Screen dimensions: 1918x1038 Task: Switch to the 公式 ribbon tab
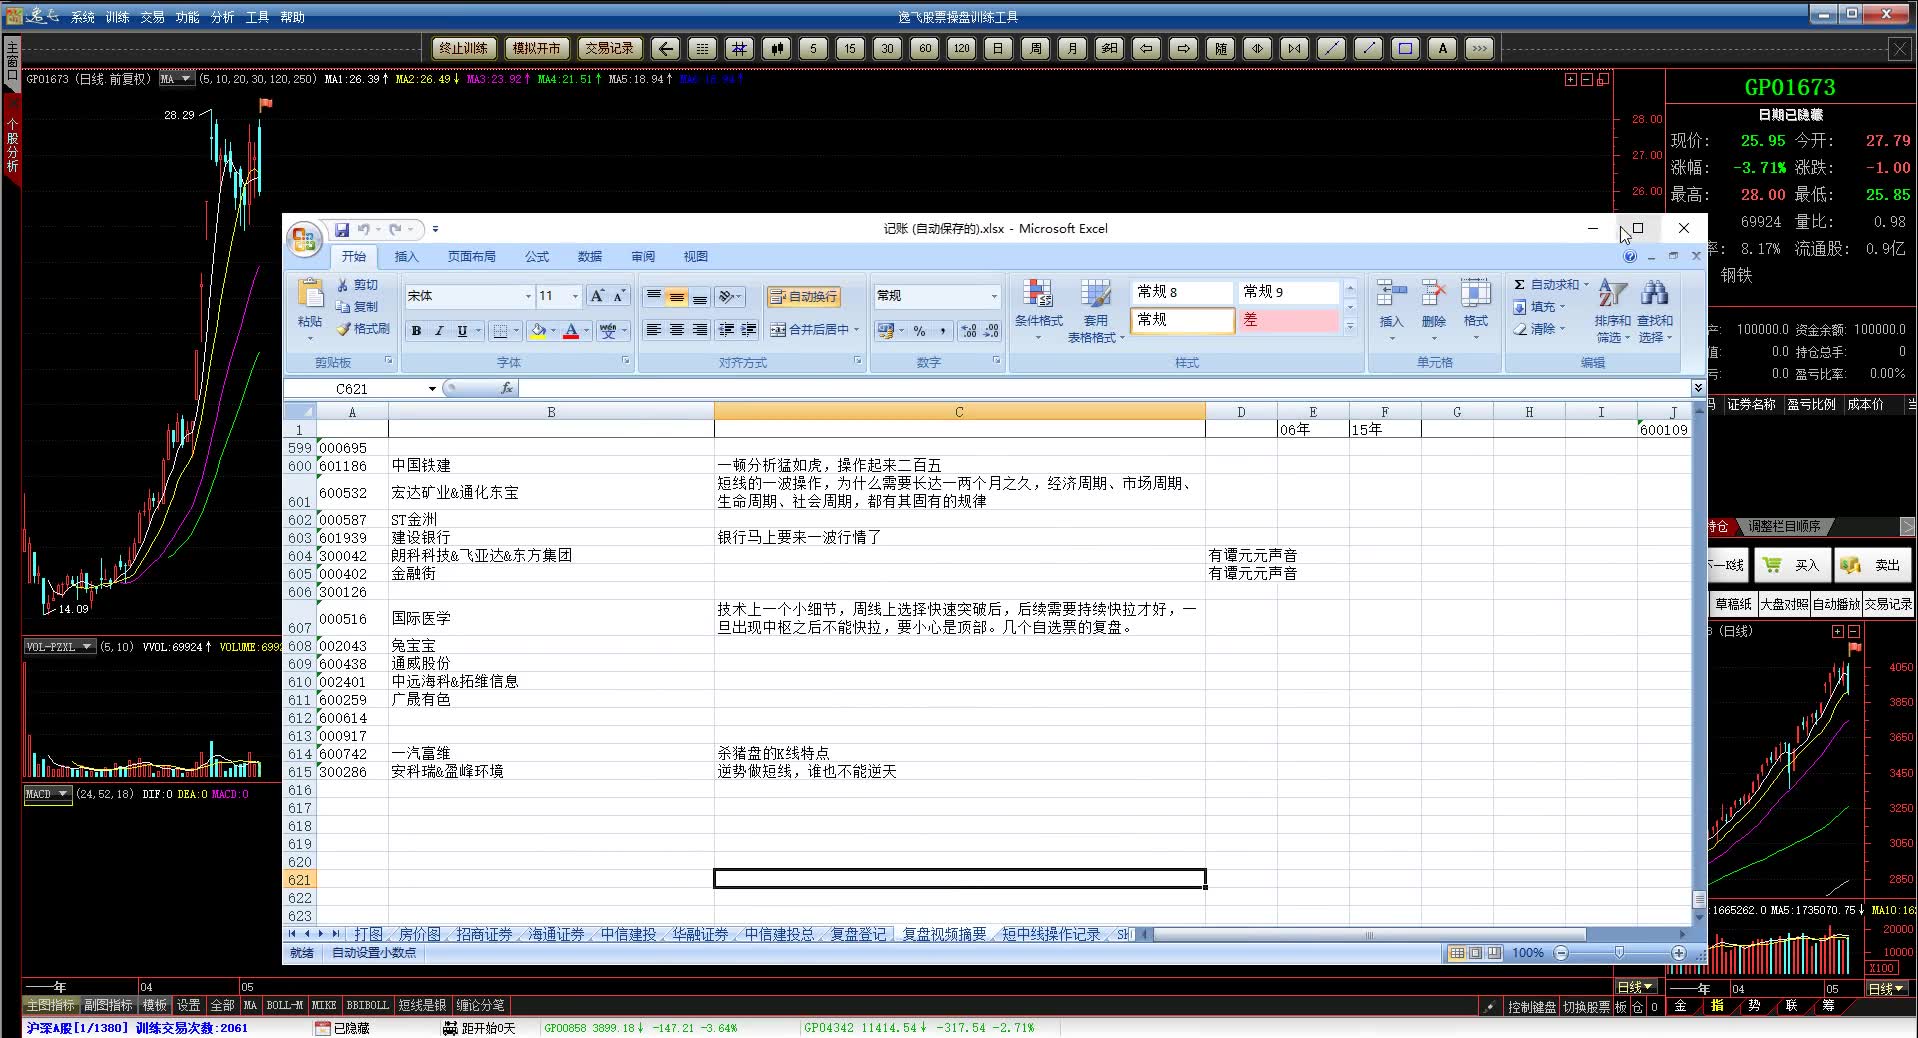coord(537,257)
